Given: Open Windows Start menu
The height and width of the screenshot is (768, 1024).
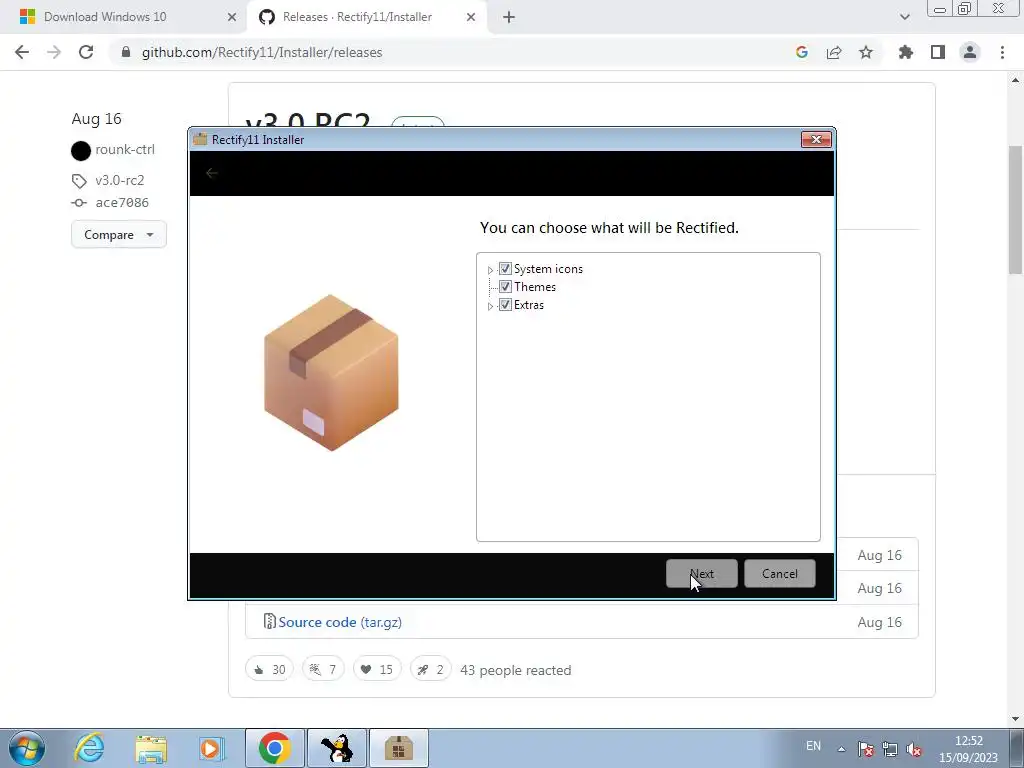Looking at the screenshot, I should point(27,748).
